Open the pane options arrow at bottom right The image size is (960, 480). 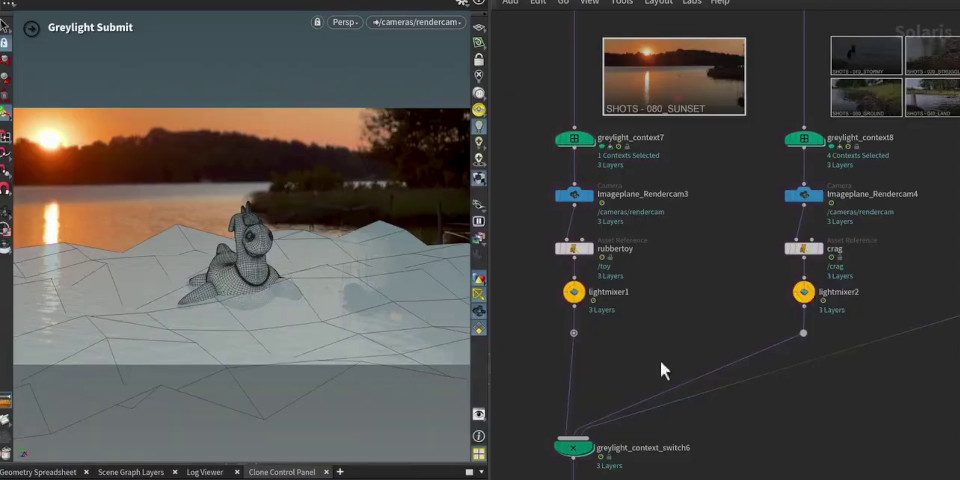pos(481,472)
